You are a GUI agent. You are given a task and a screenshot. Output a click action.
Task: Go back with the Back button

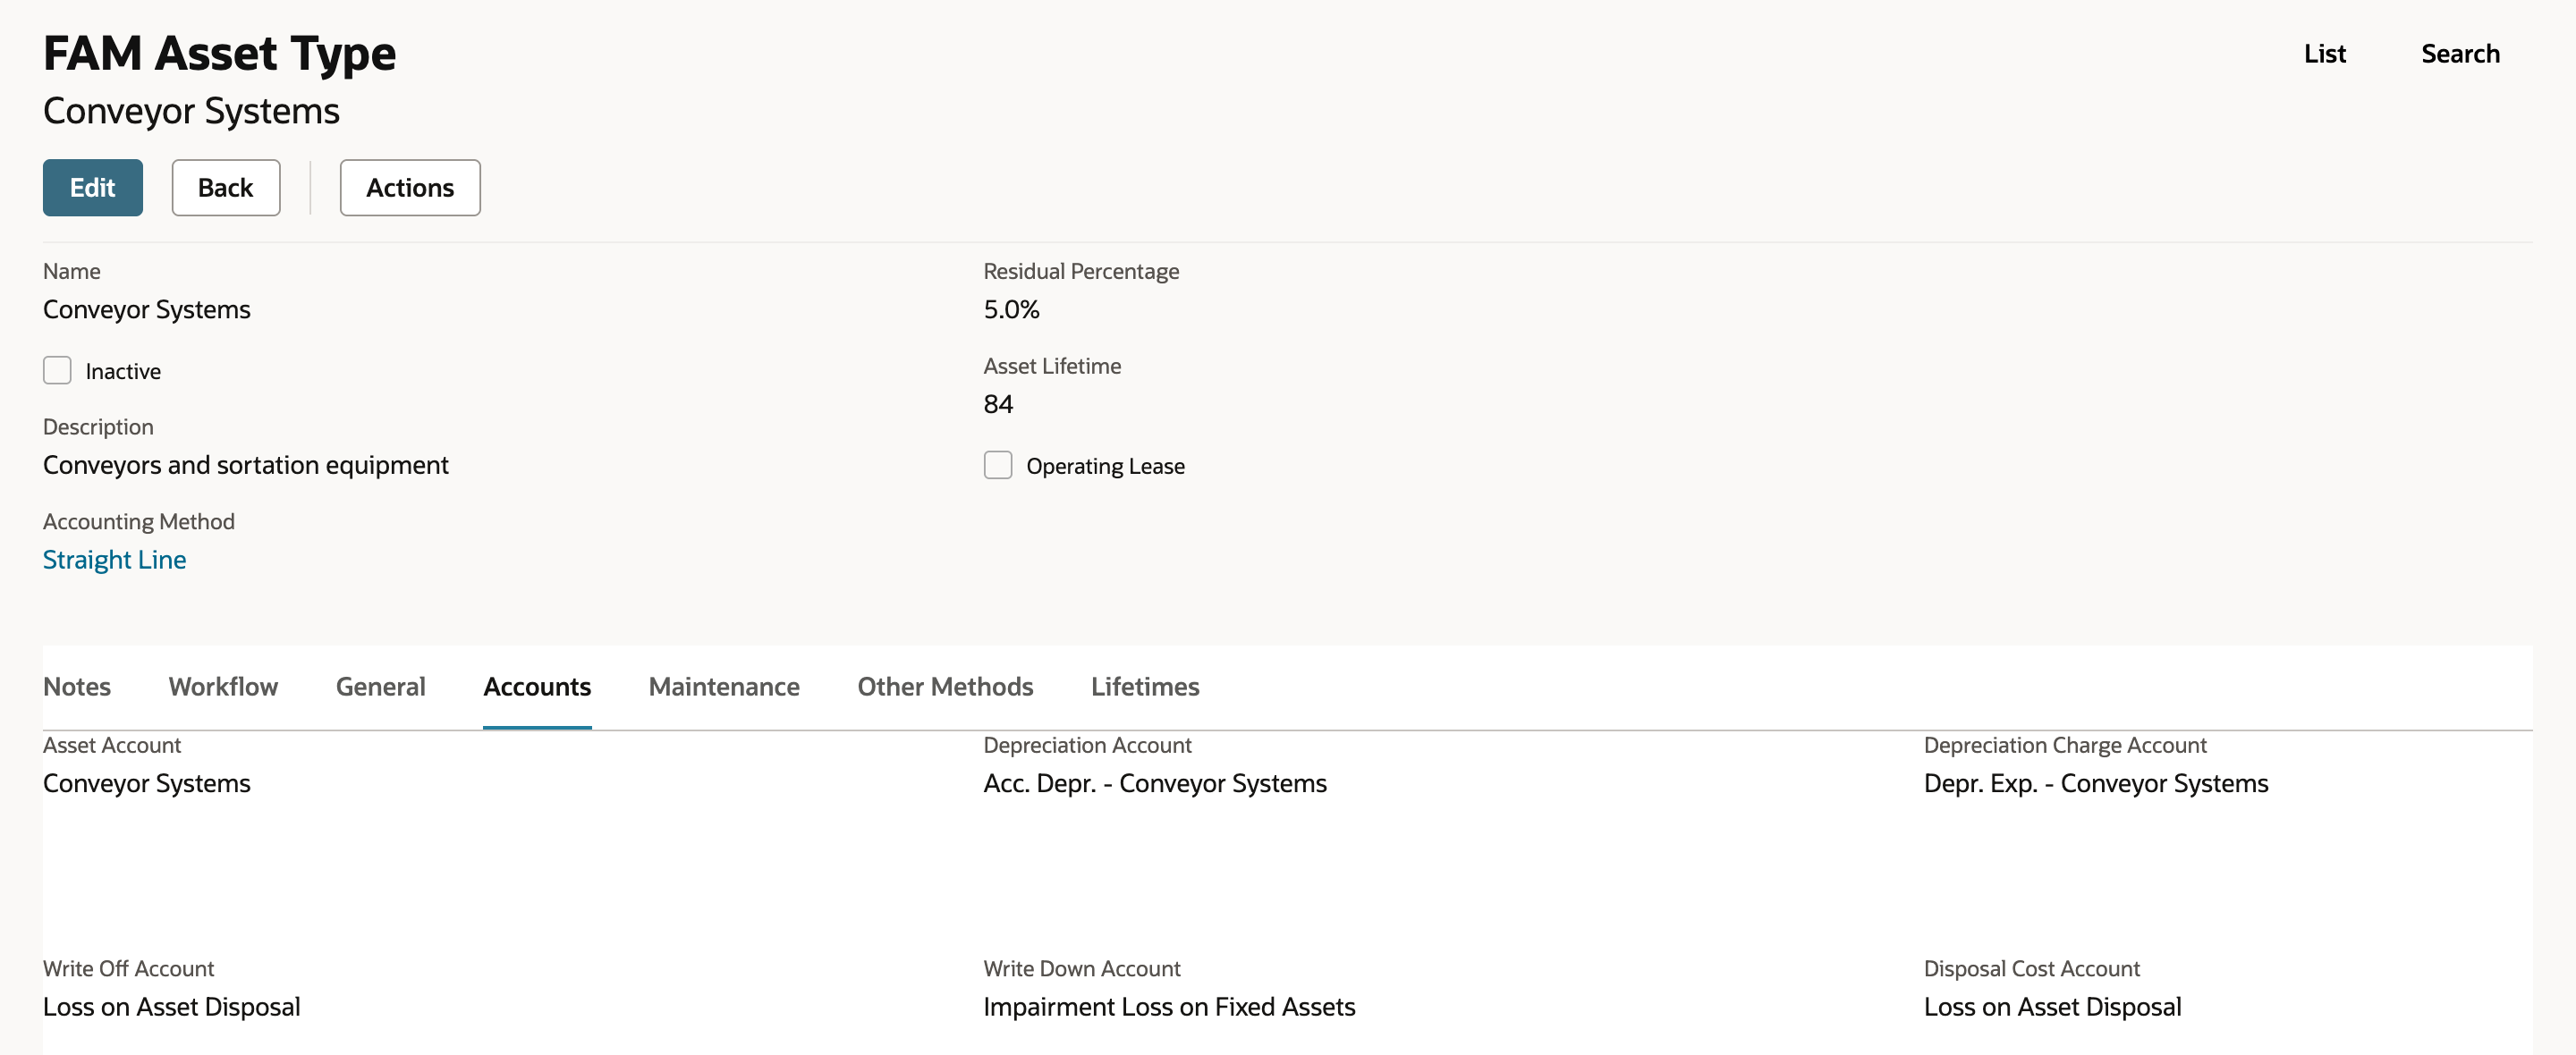point(225,187)
